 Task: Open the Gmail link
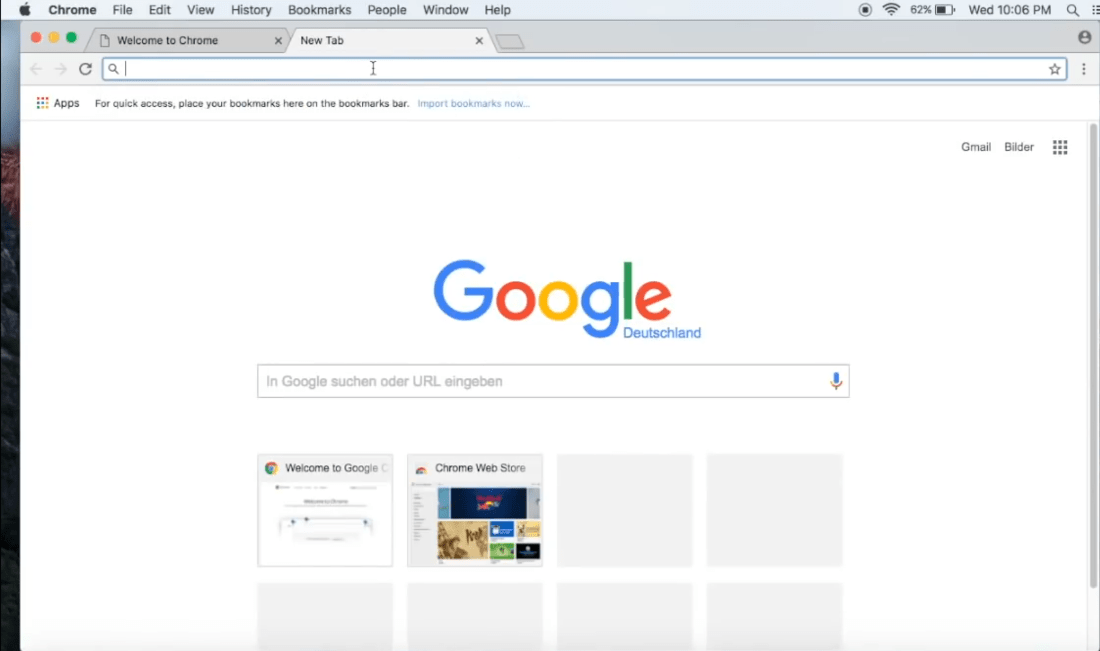976,147
